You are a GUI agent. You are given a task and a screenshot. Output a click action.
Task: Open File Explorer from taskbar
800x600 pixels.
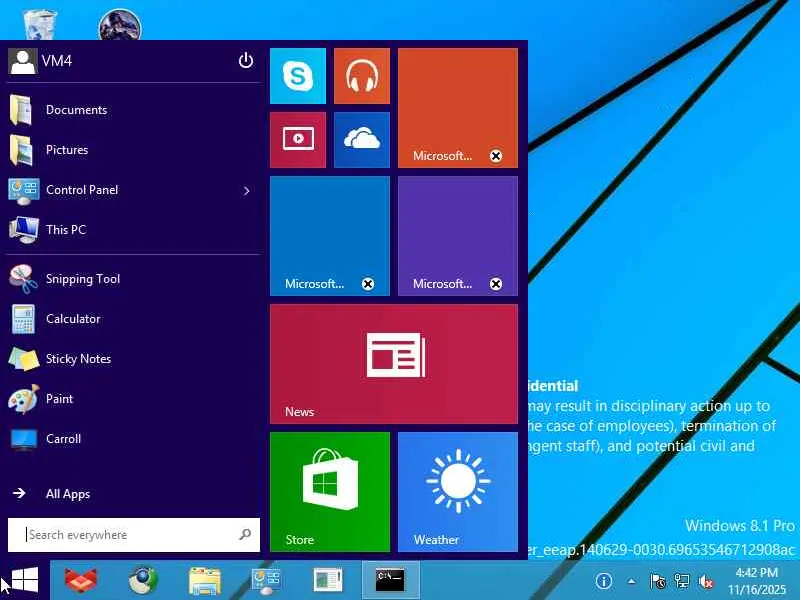coord(205,581)
